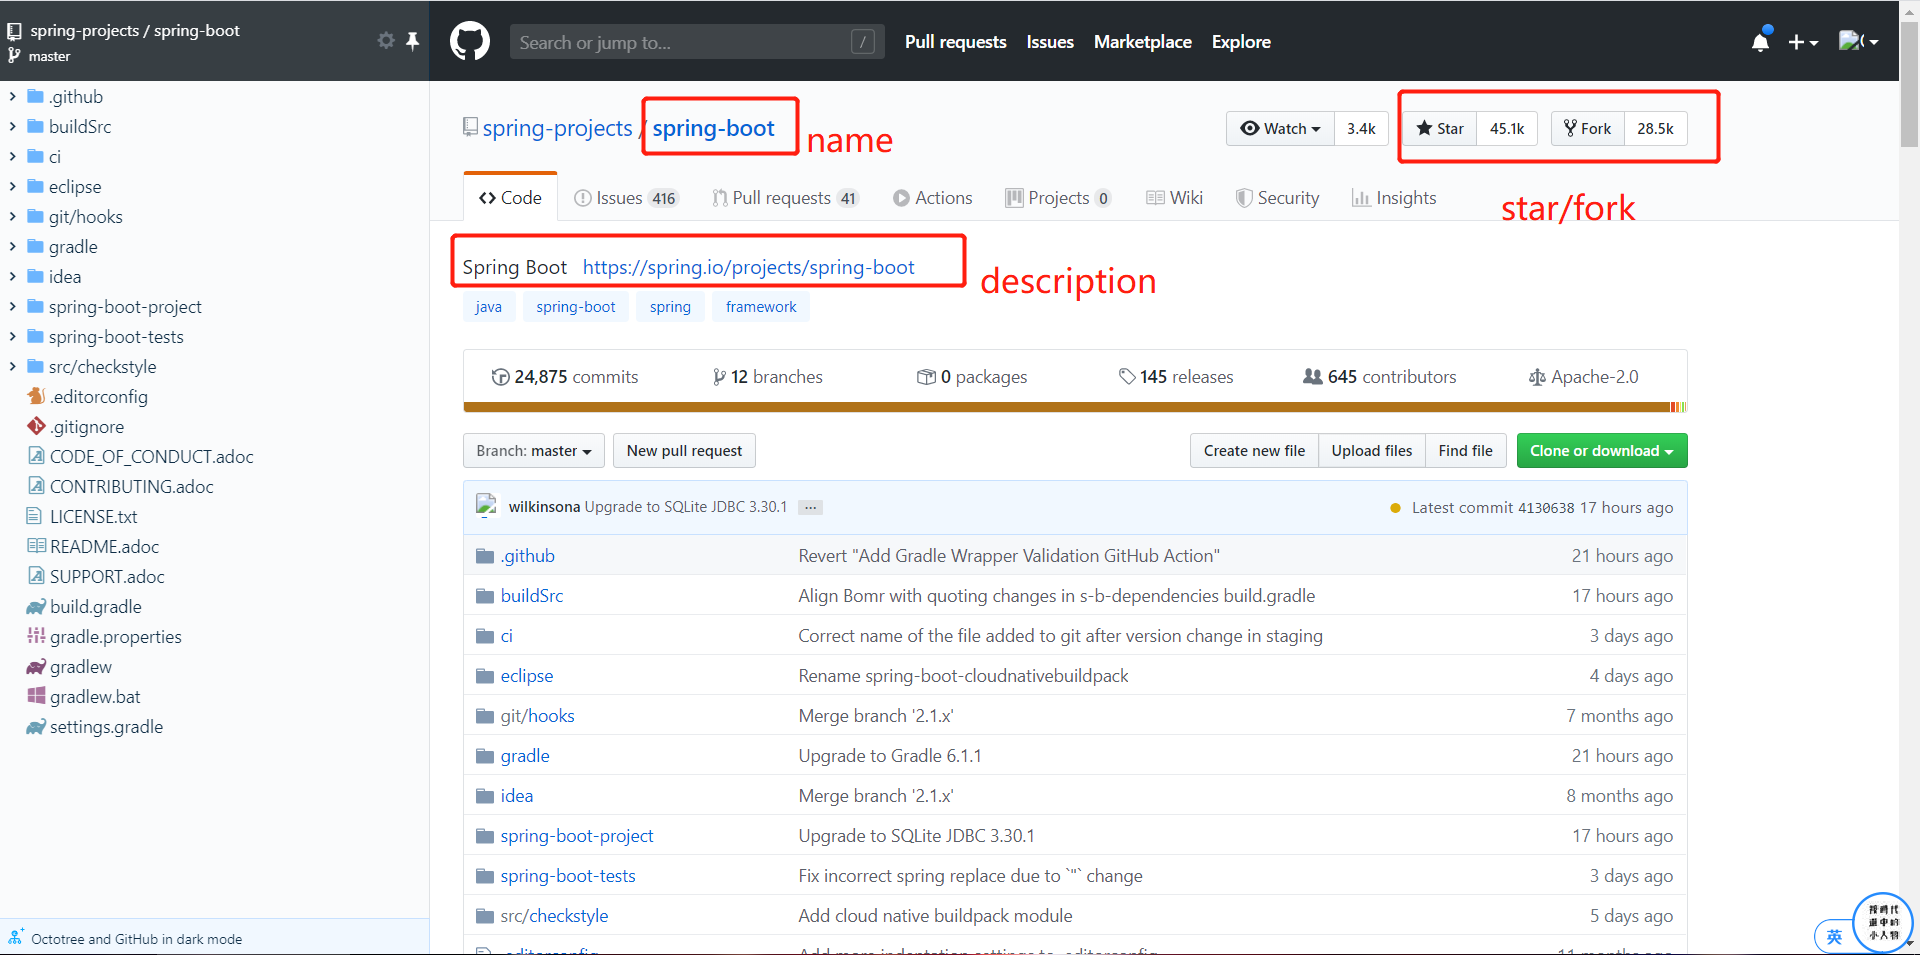Viewport: 1920px width, 955px height.
Task: Focus the Search or jump to field
Action: click(697, 42)
